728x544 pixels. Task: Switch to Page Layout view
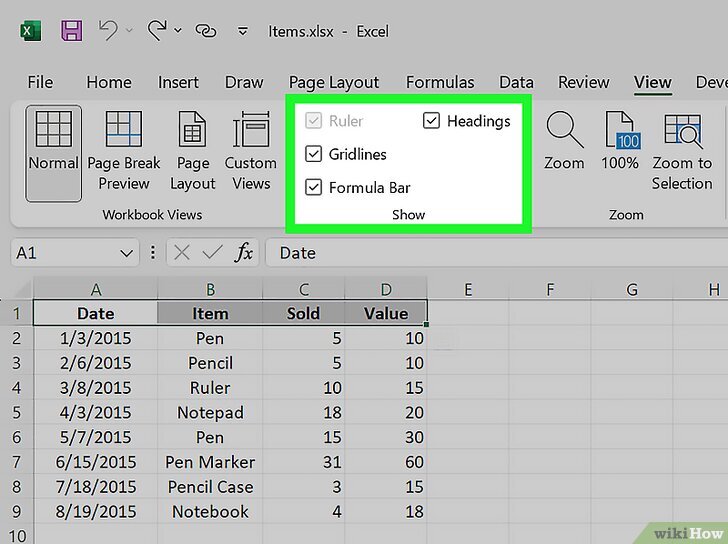tap(192, 153)
